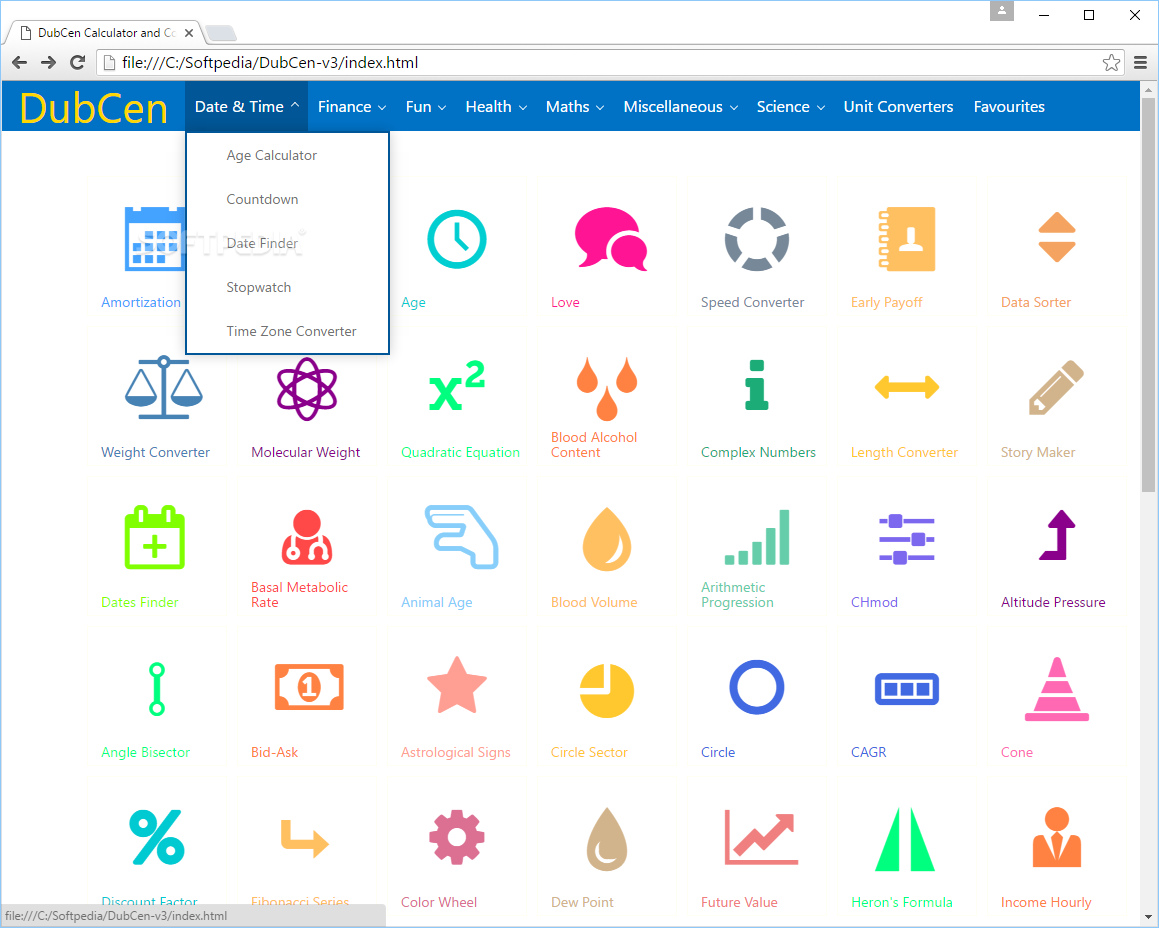
Task: Click the Bid-Ask banknote icon
Action: tap(309, 687)
